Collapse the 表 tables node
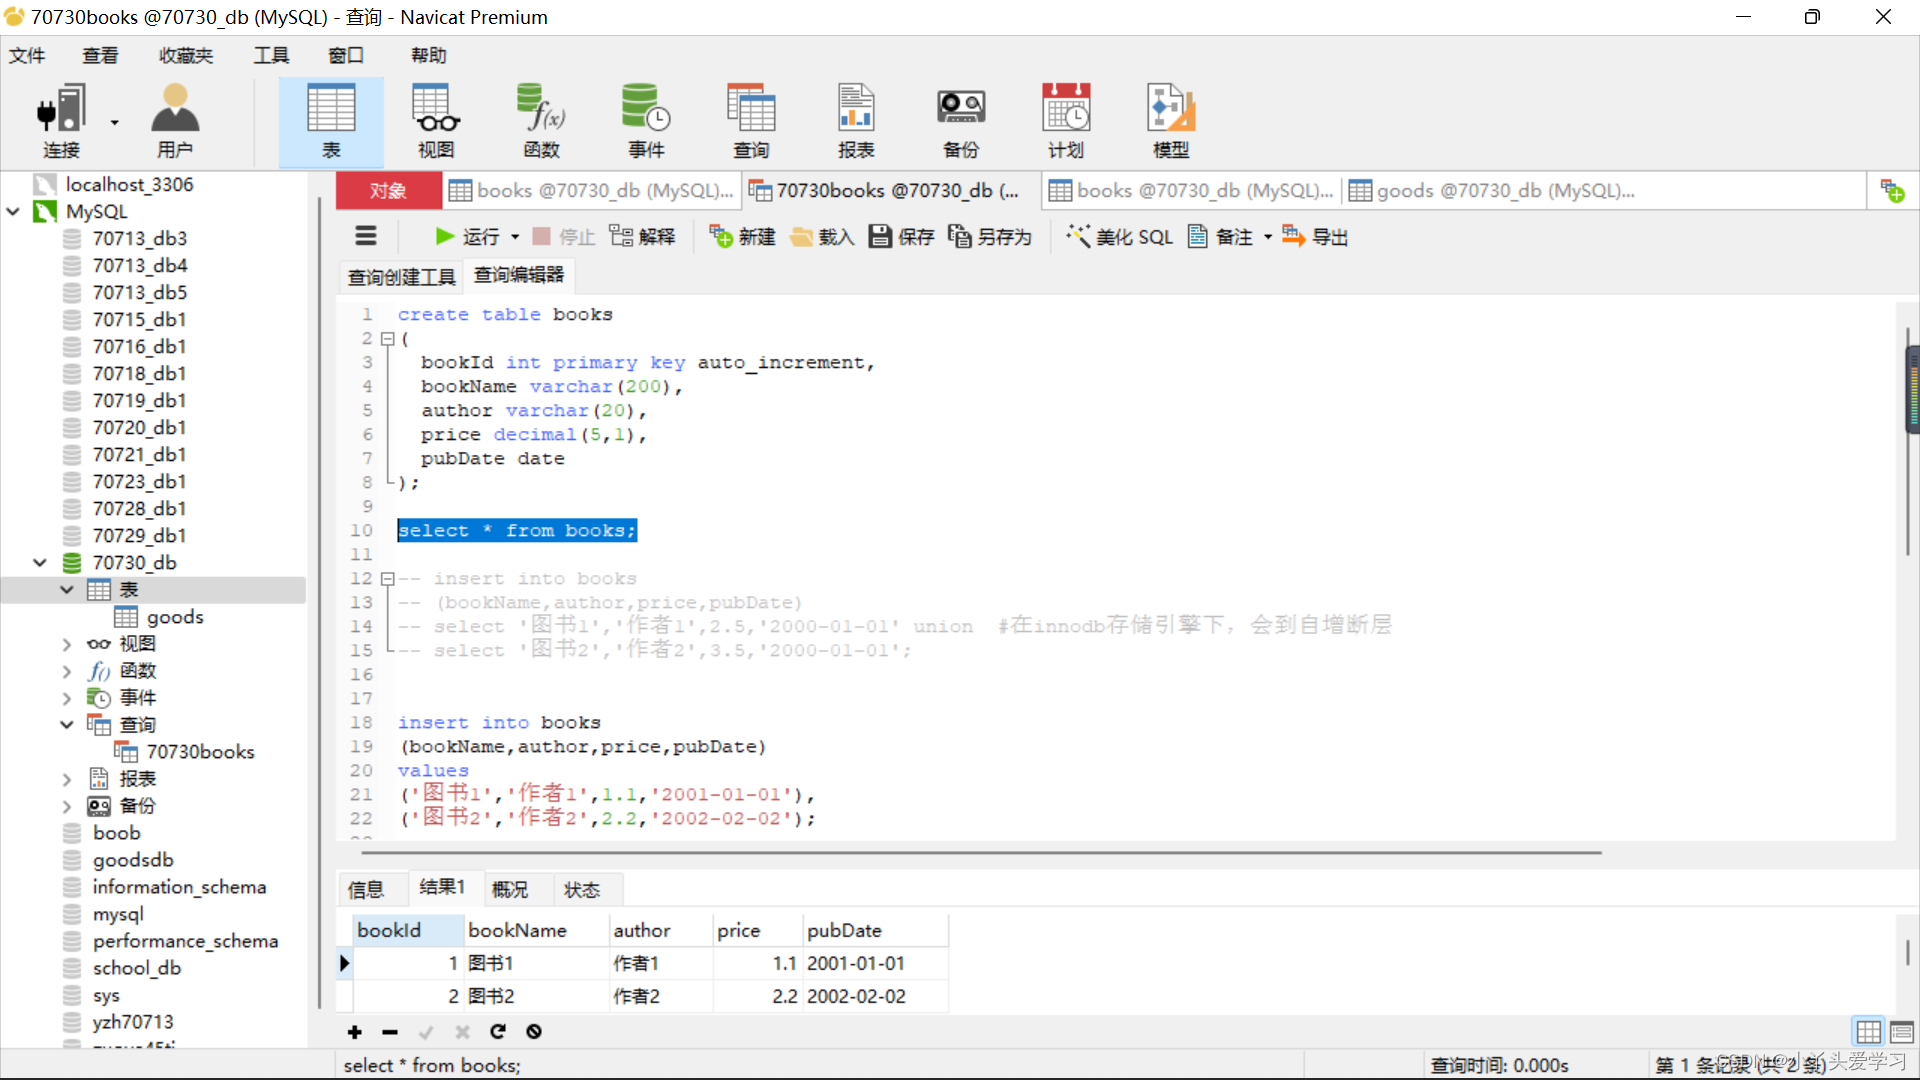 click(67, 589)
